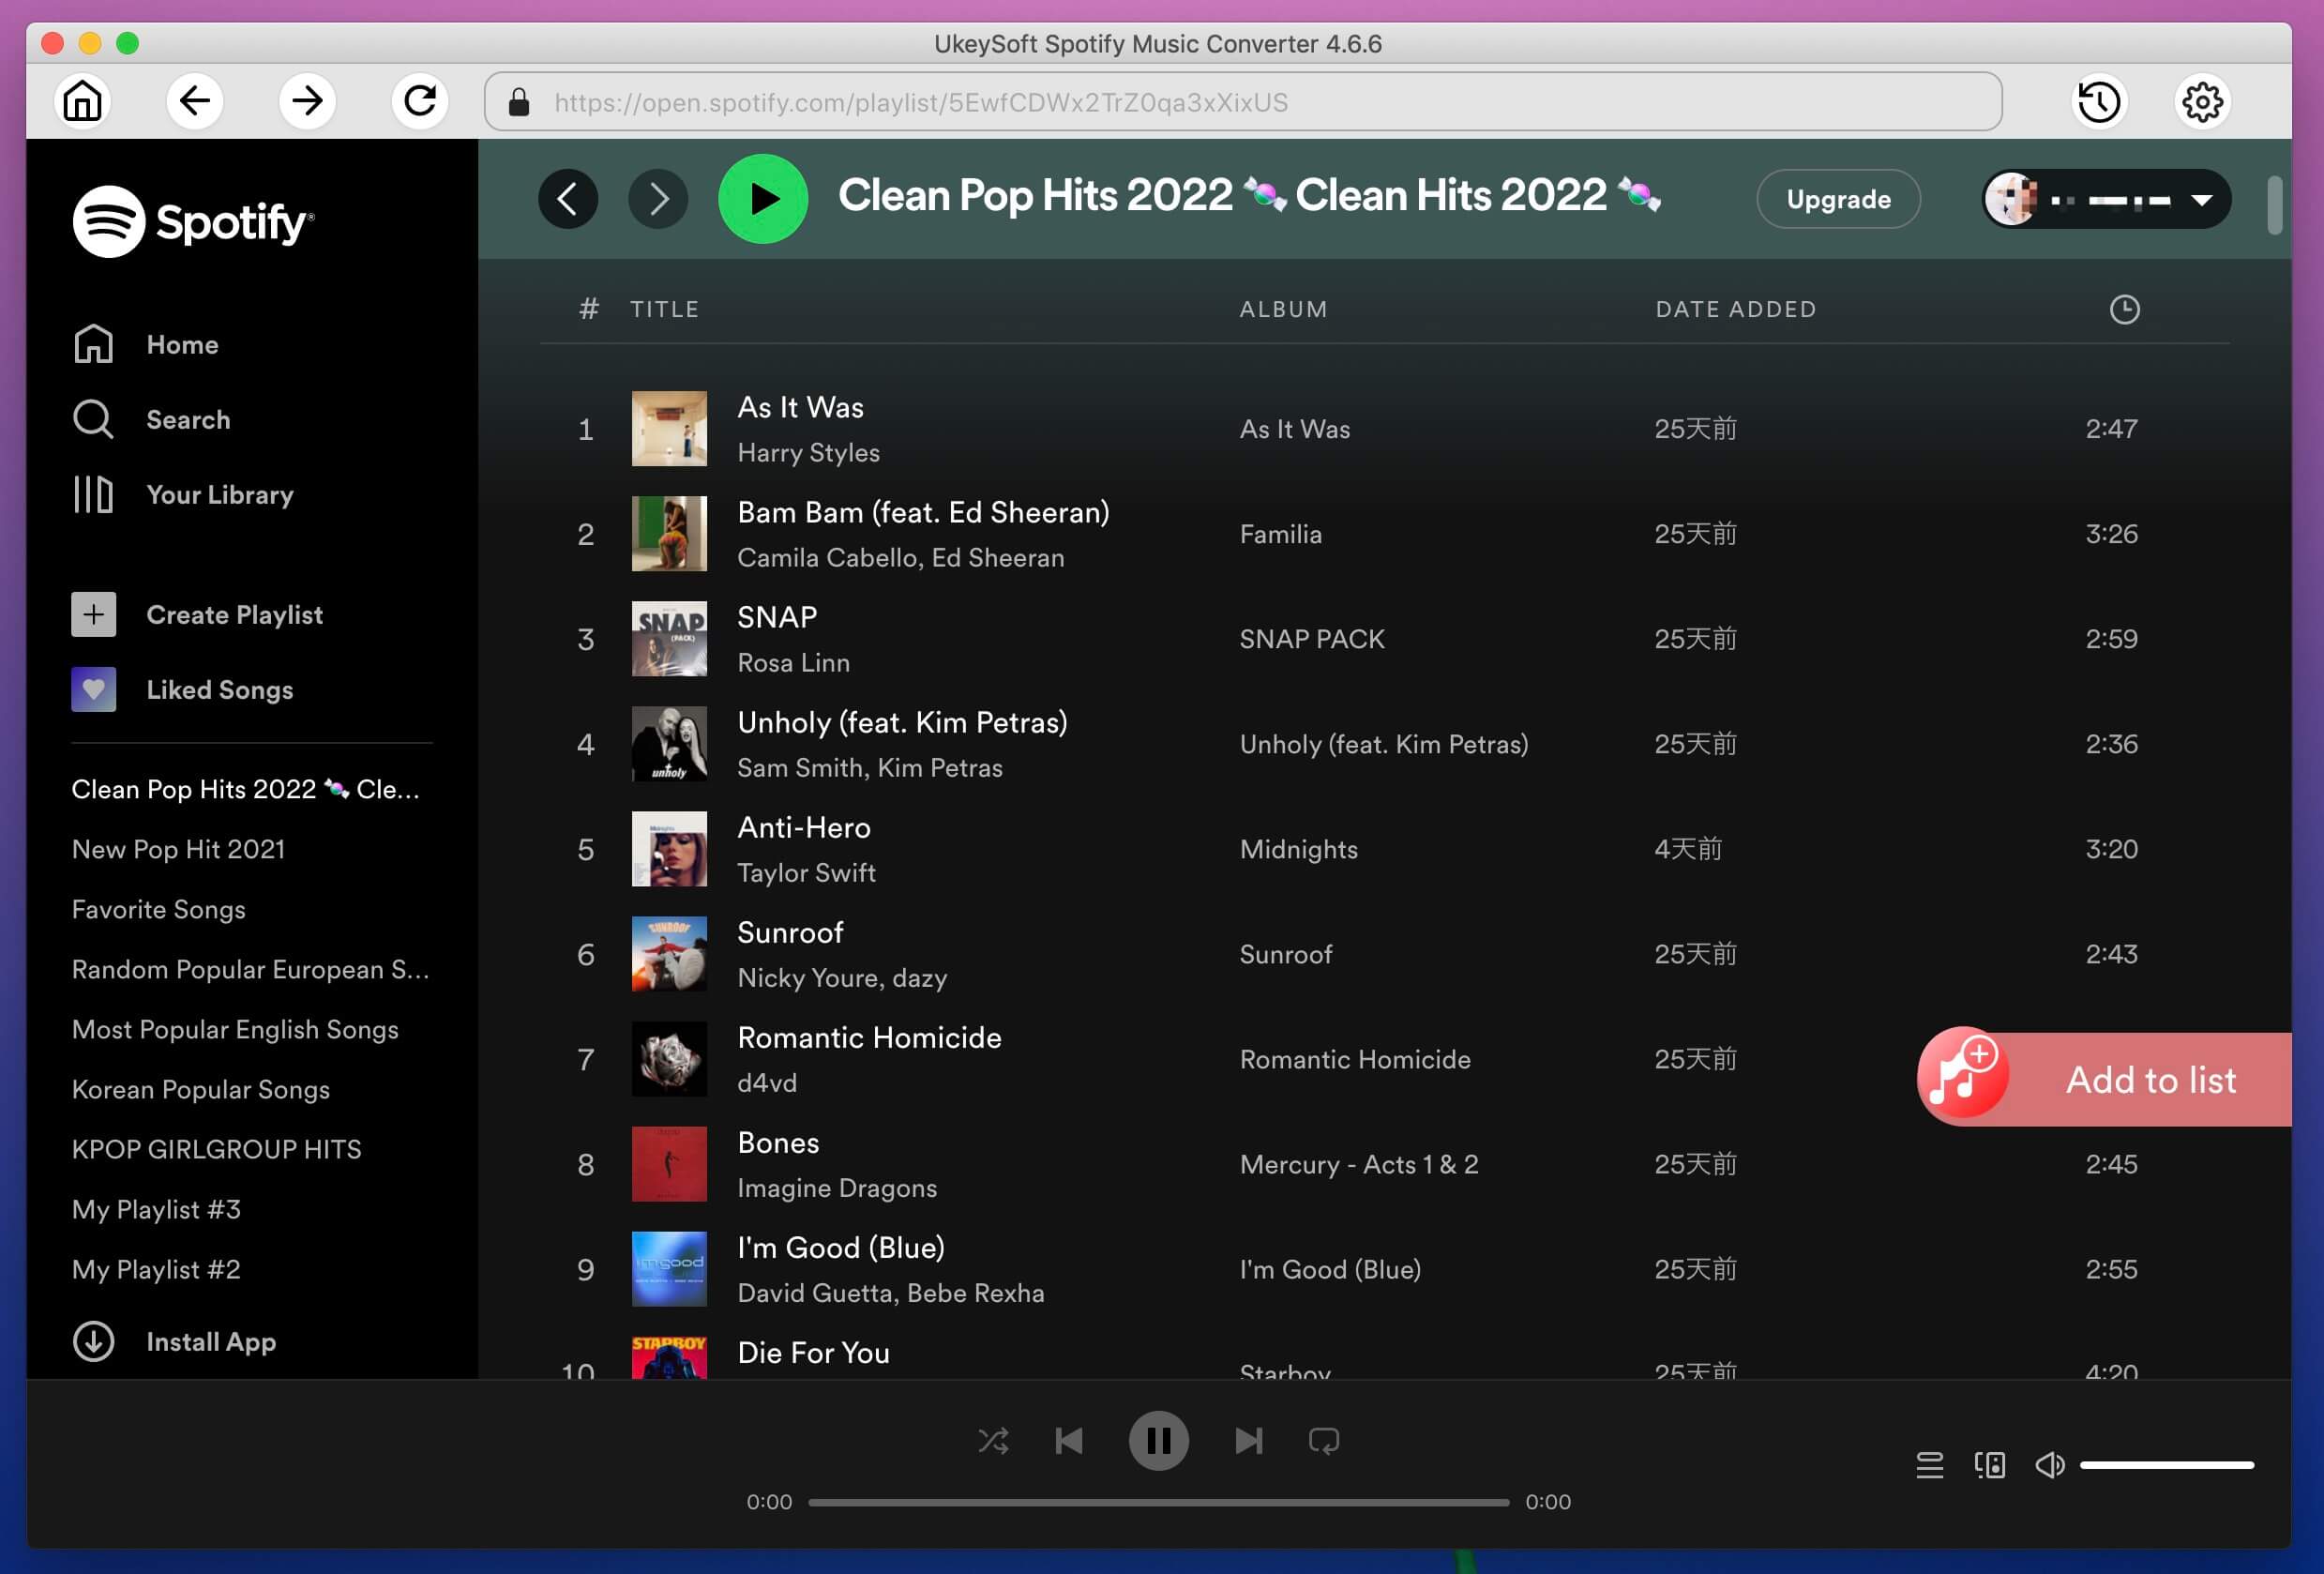Click the history/recently played icon
Screen dimensions: 2324x1574
pos(2101,100)
